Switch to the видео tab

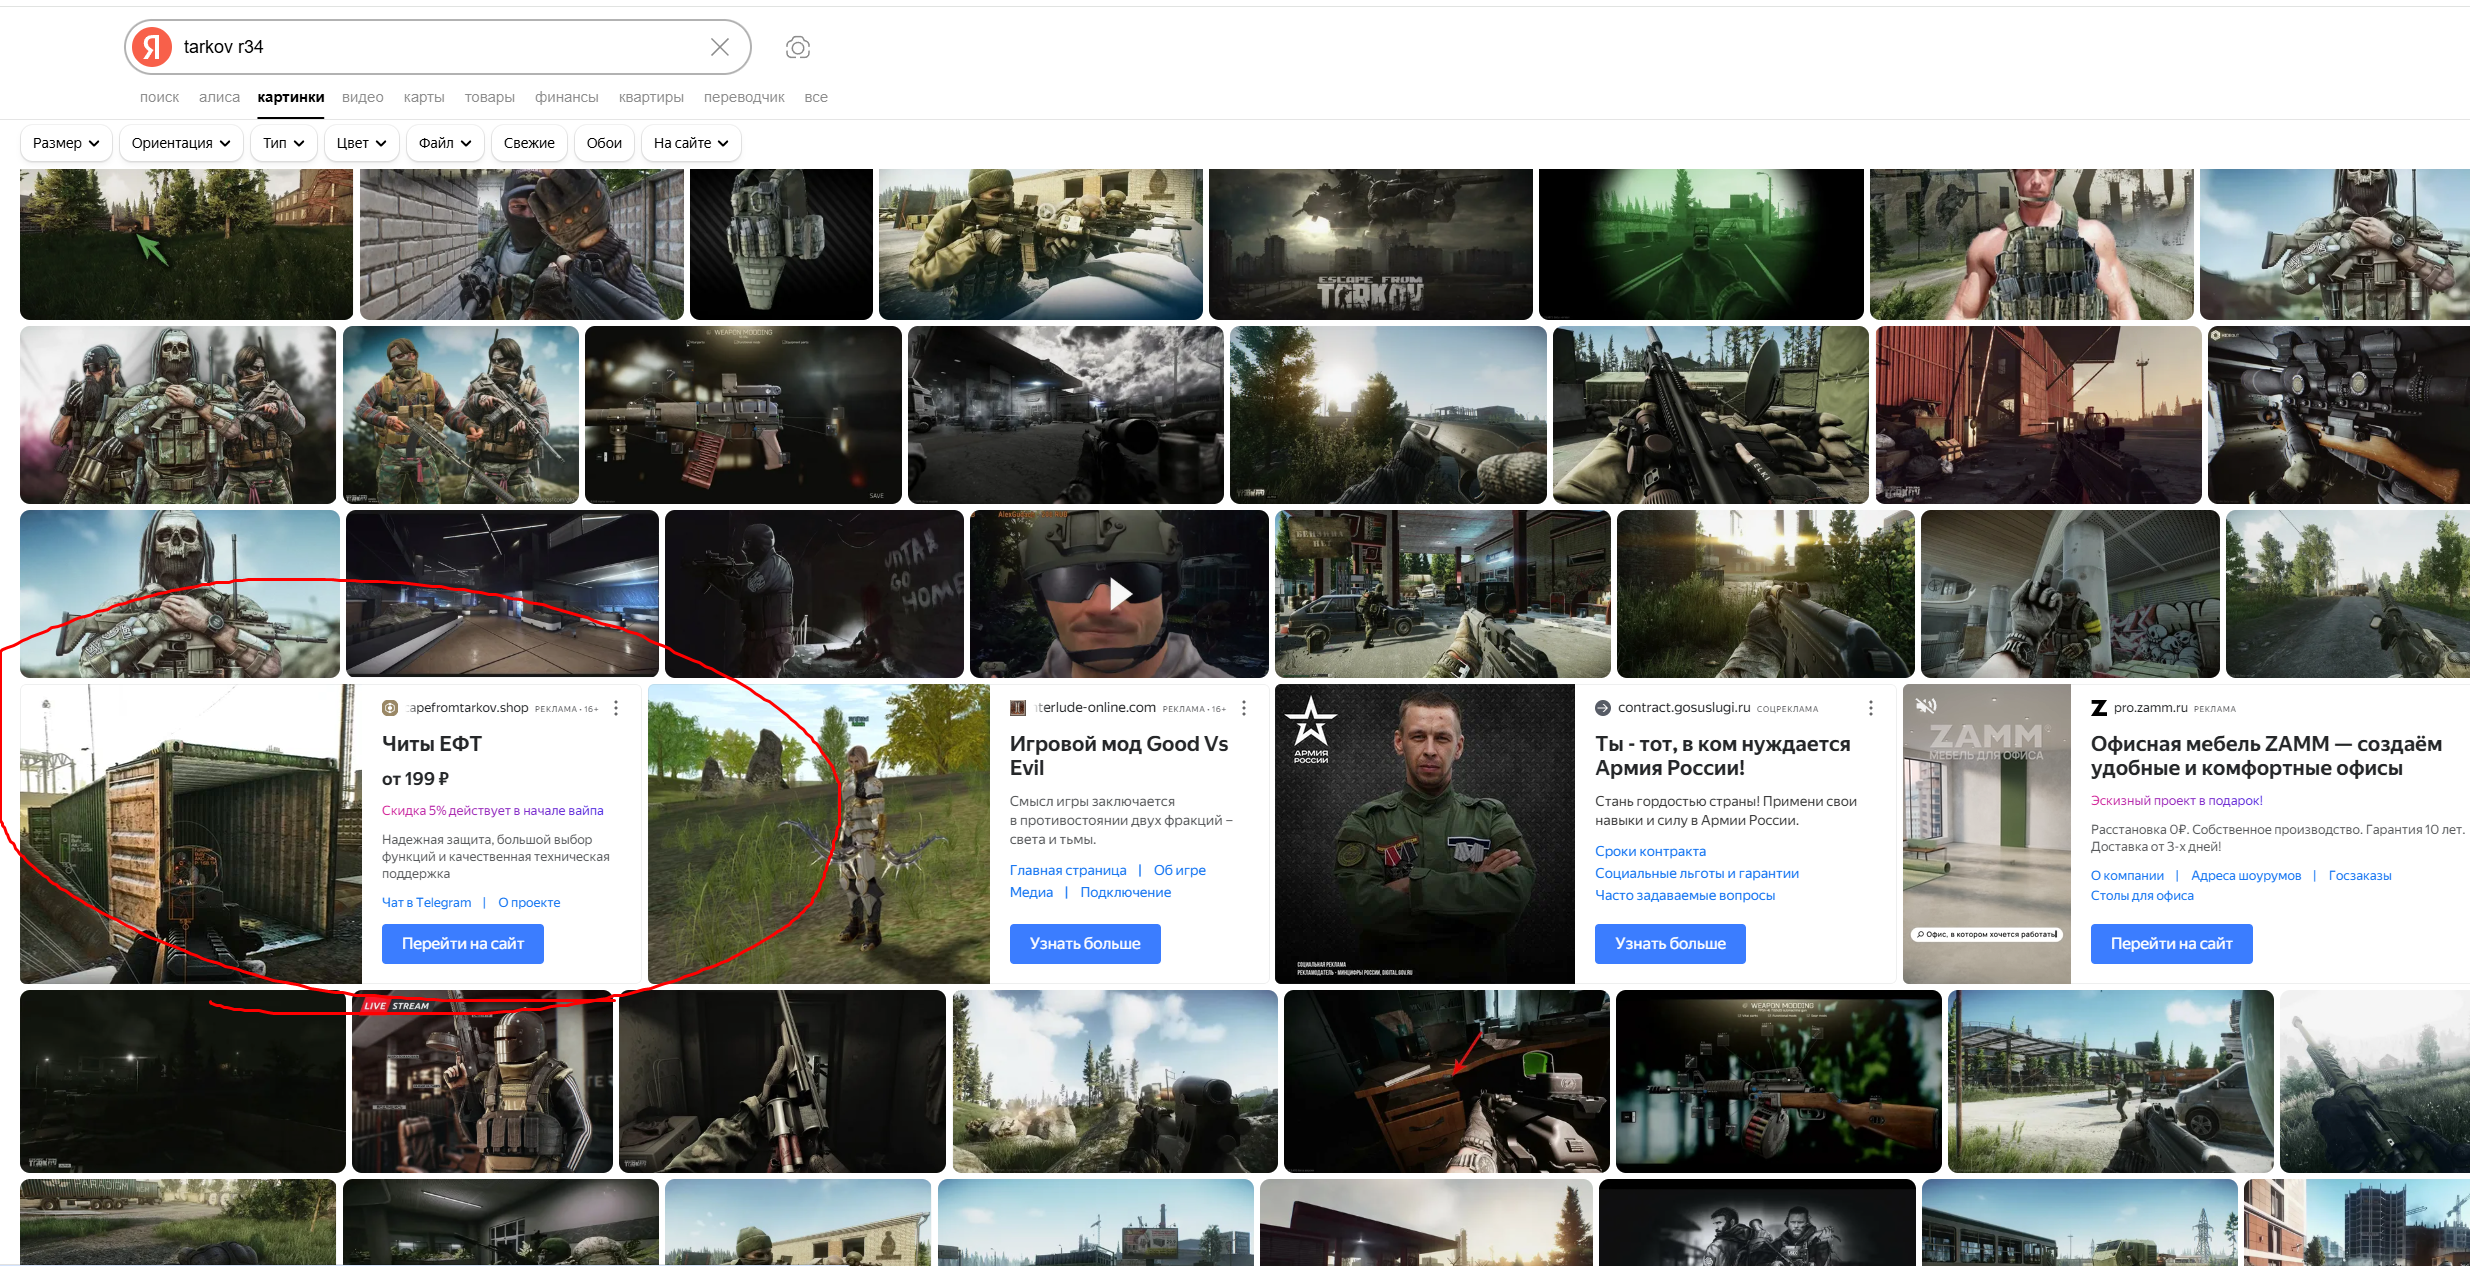pos(362,97)
